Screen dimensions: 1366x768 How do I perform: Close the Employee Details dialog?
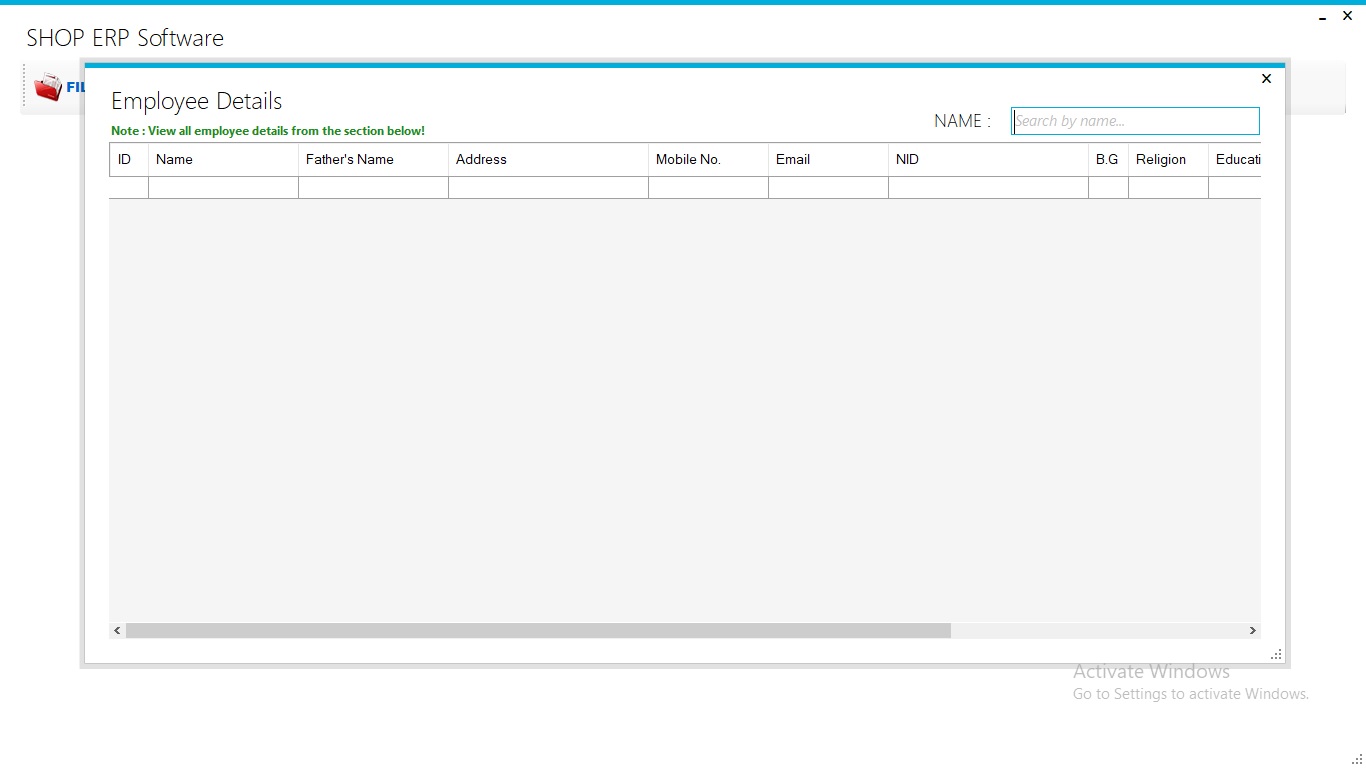click(1266, 78)
